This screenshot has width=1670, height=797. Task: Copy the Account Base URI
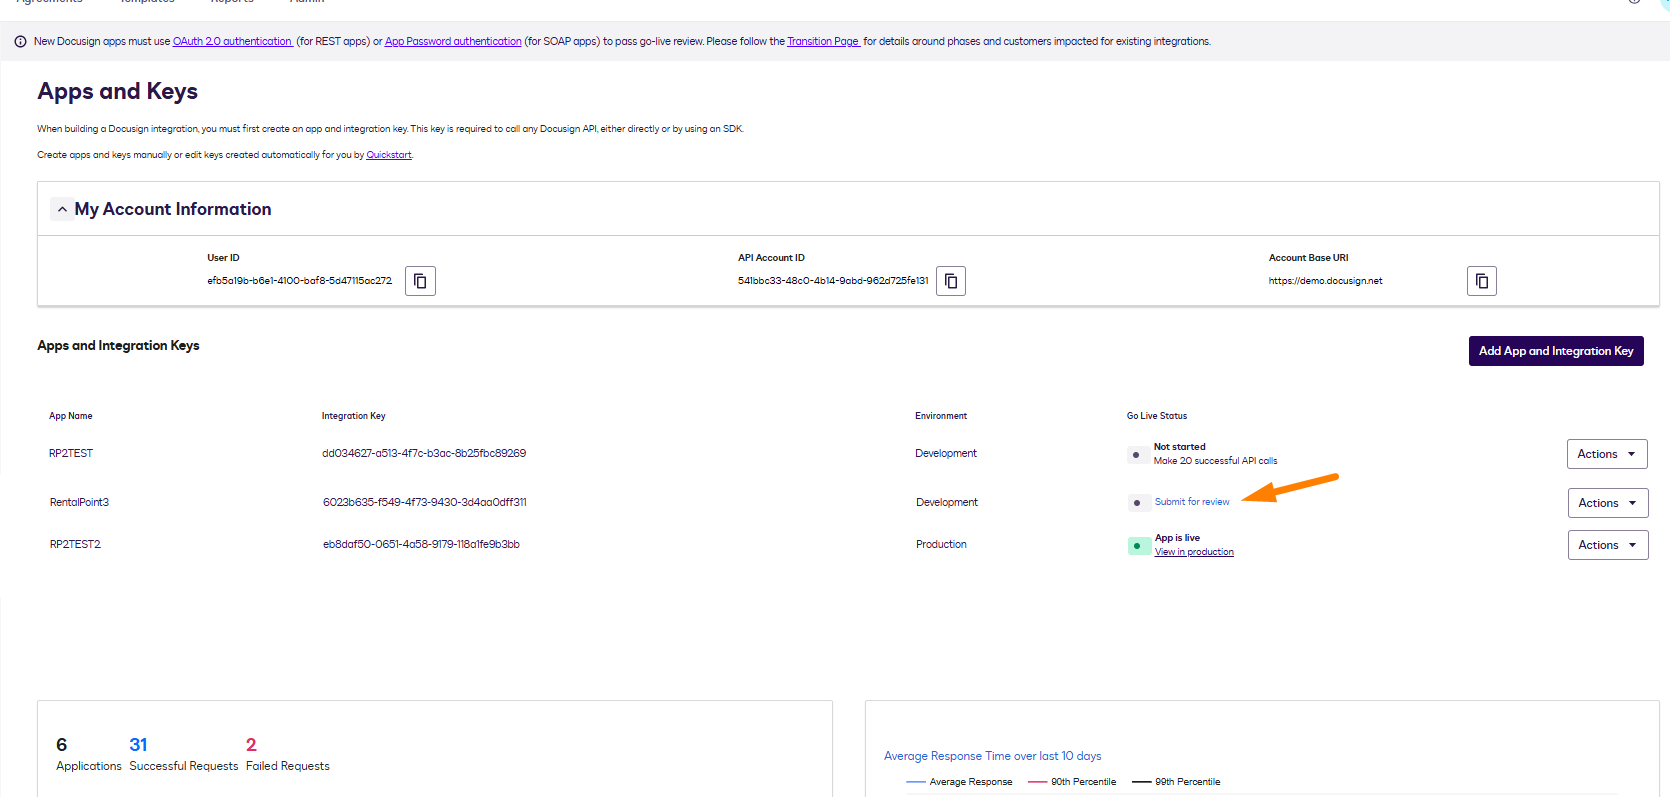click(x=1482, y=281)
